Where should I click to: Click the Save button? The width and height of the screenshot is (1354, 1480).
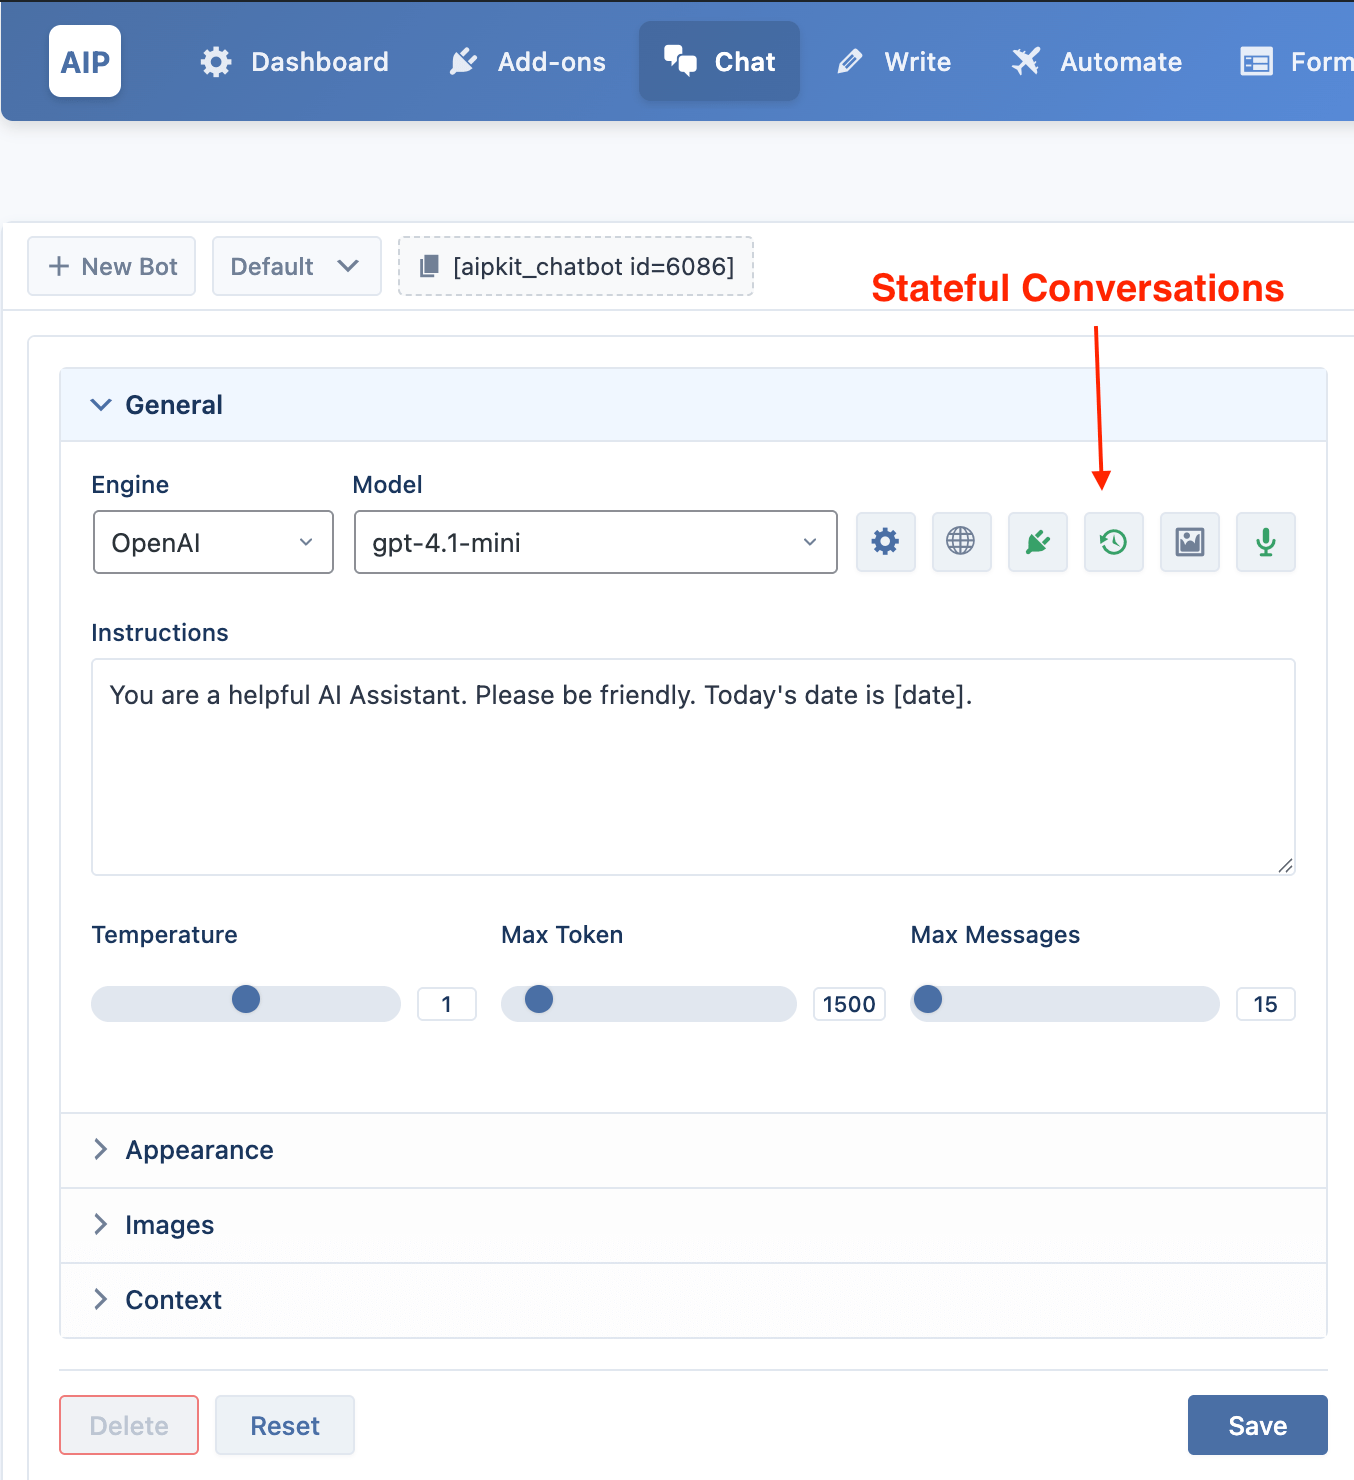[1257, 1425]
